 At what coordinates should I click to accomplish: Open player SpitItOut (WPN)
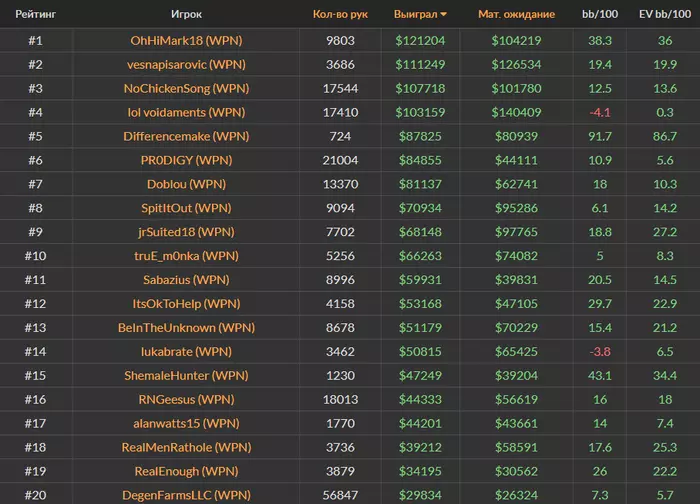click(186, 208)
